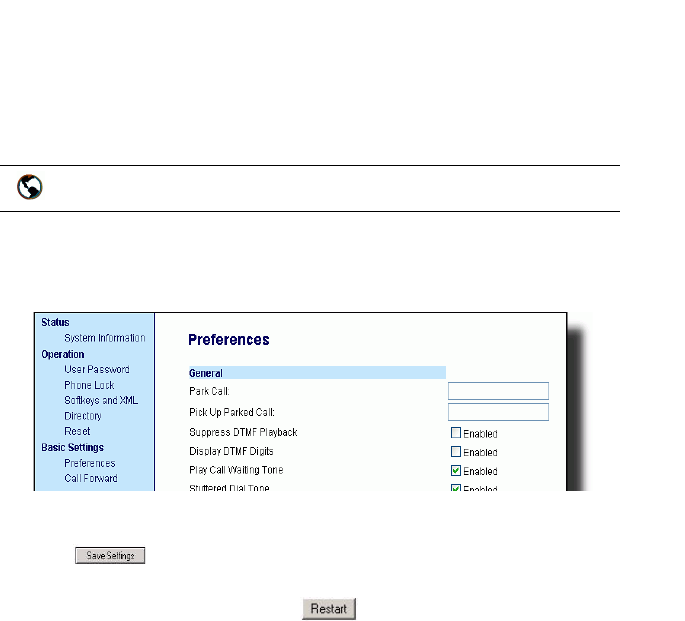This screenshot has width=685, height=621.
Task: Click into the Park Call field
Action: tap(498, 391)
